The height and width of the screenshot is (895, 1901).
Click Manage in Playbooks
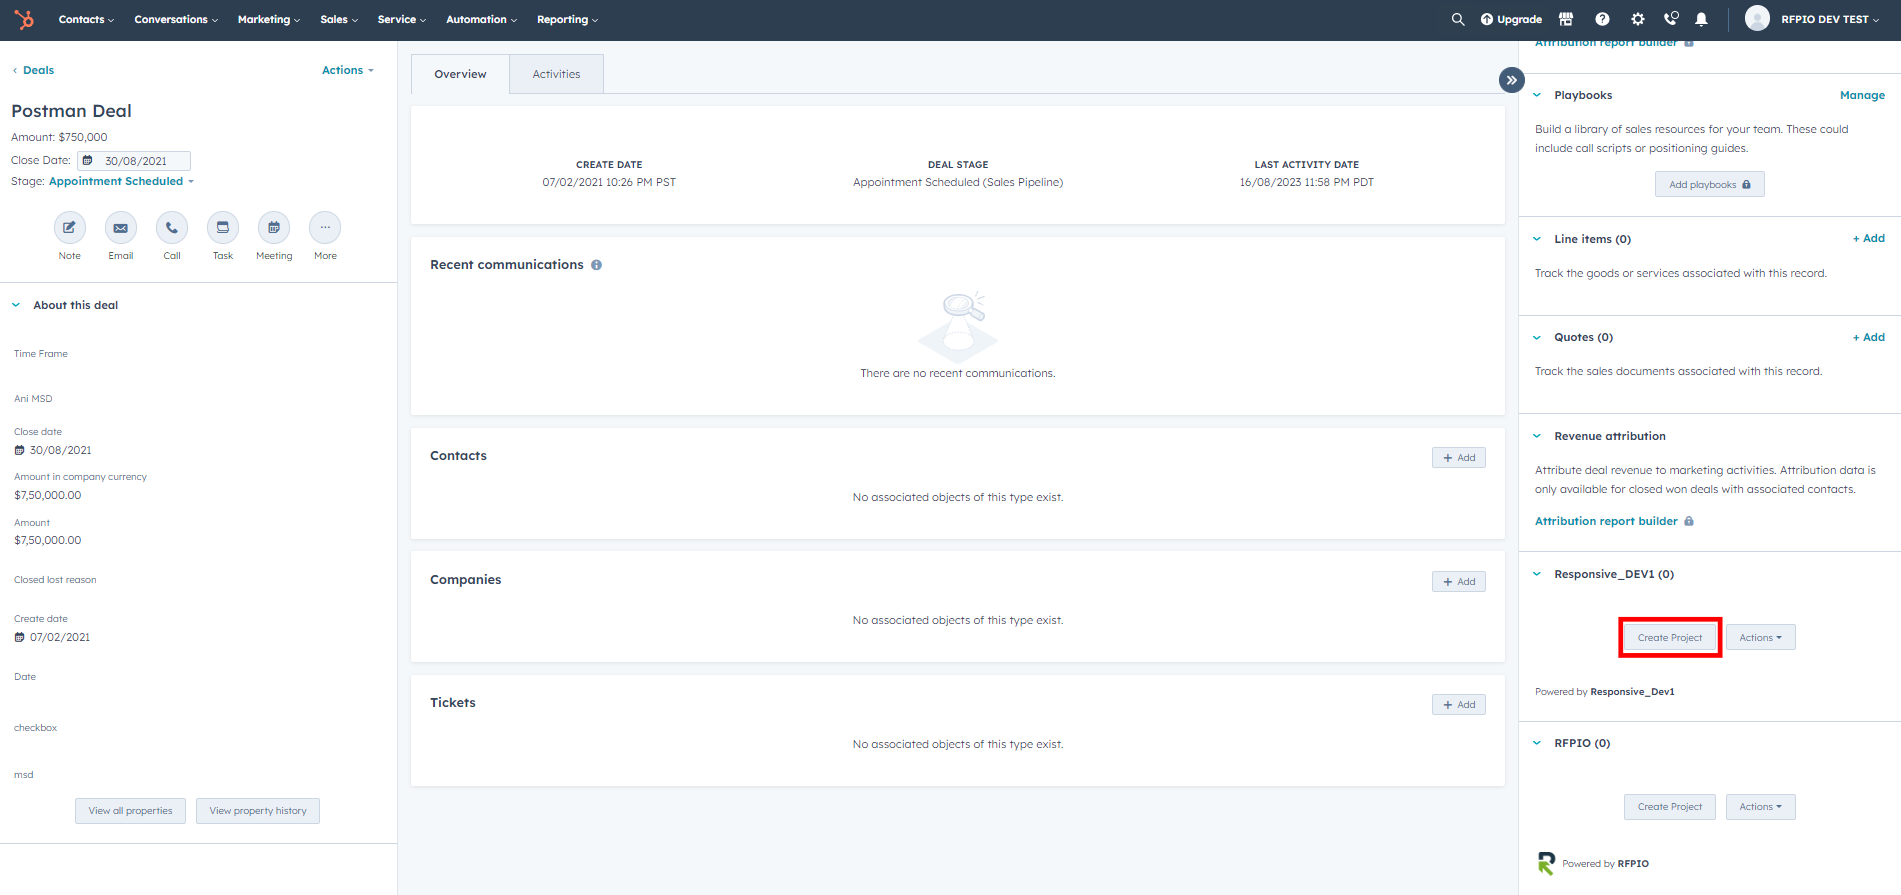pyautogui.click(x=1862, y=95)
